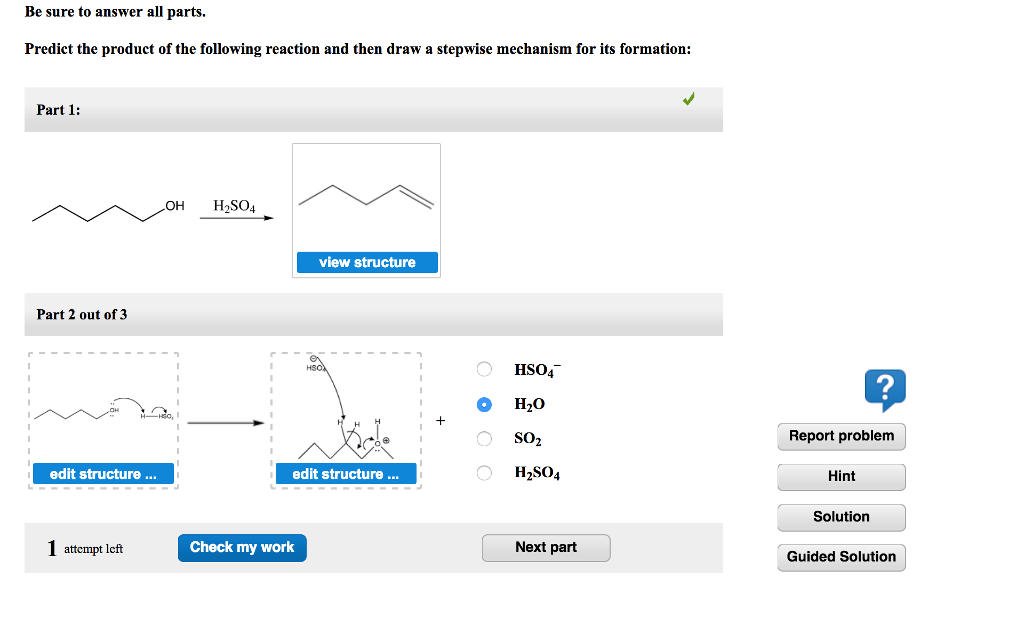Screen dimensions: 1024x642
Task: Click the first edit structure button
Action: point(103,473)
